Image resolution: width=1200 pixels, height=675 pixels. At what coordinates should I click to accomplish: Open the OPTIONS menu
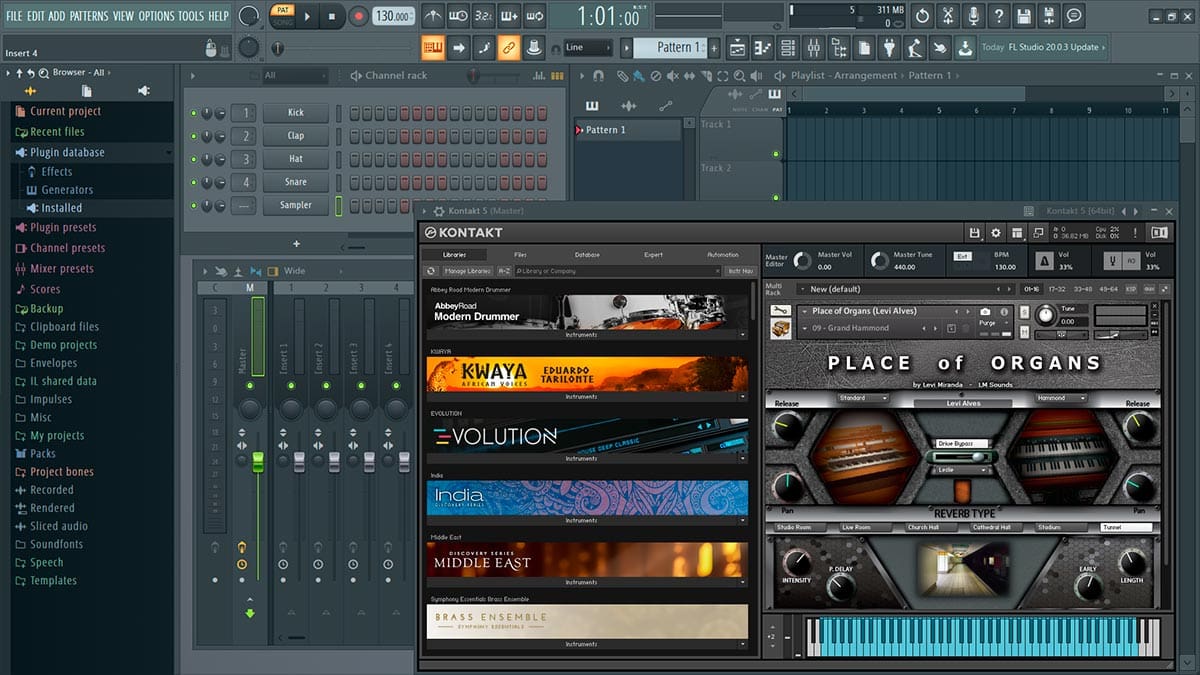[x=156, y=16]
